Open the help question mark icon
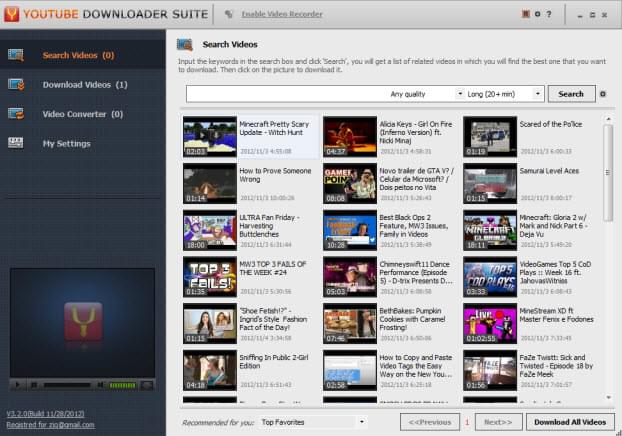The height and width of the screenshot is (436, 622). 549,14
